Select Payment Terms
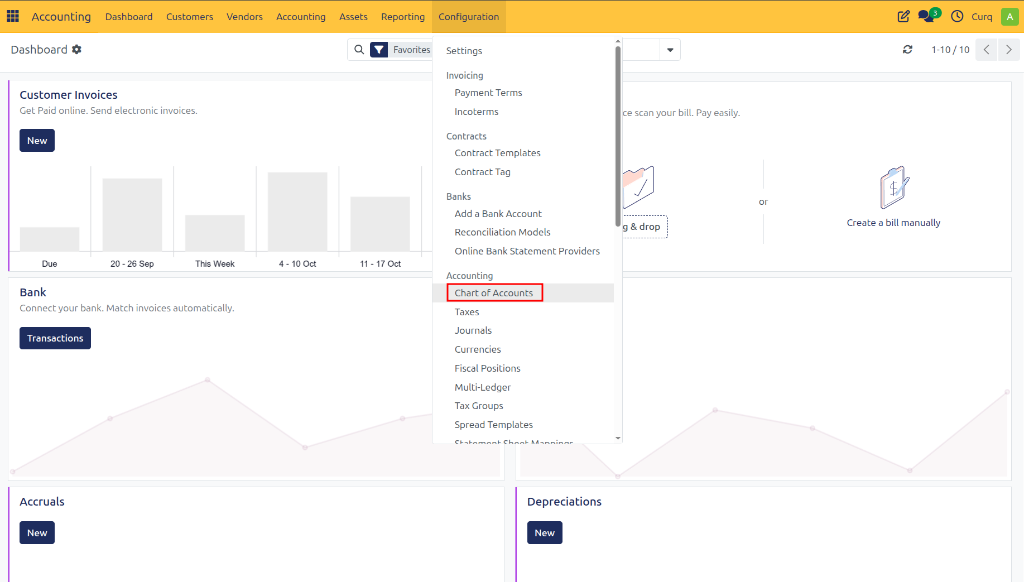The height and width of the screenshot is (582, 1024). point(488,93)
